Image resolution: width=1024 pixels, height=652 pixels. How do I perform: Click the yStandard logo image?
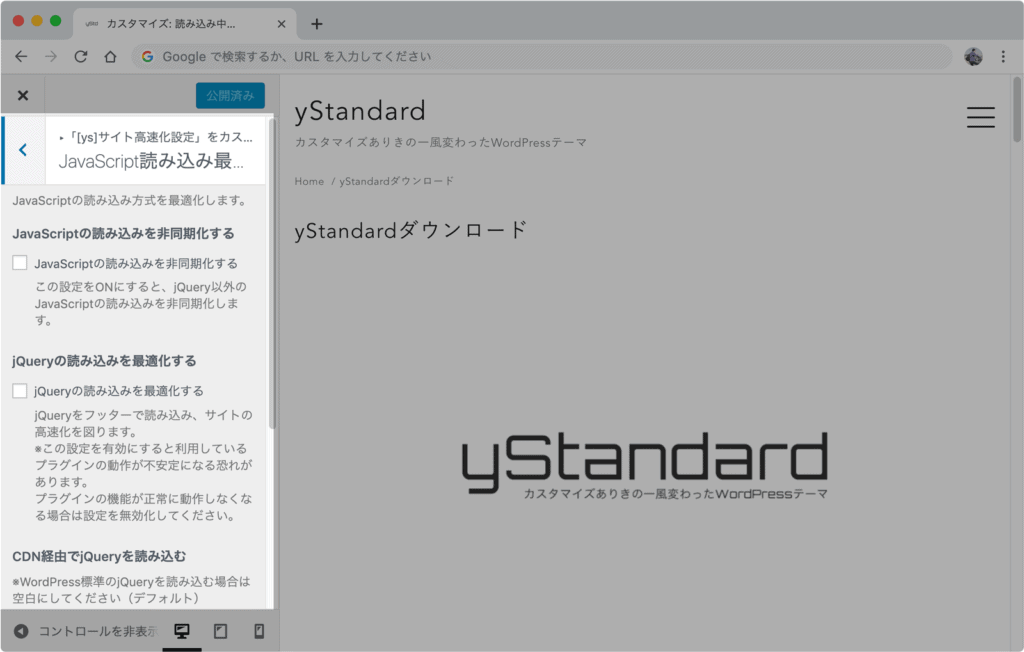point(645,465)
